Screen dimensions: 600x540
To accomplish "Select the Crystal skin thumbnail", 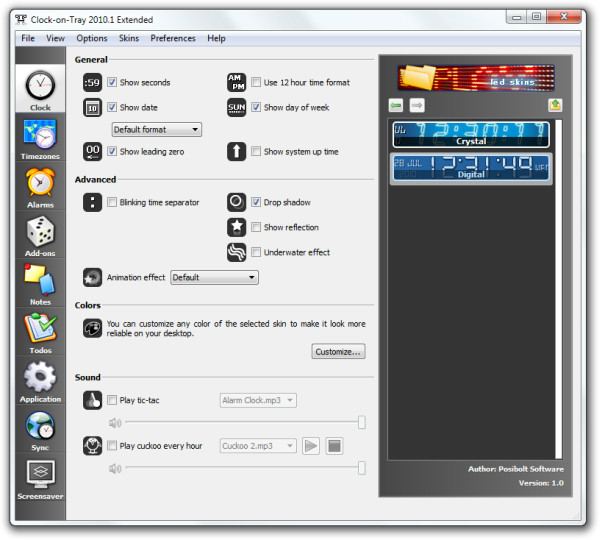I will point(471,134).
